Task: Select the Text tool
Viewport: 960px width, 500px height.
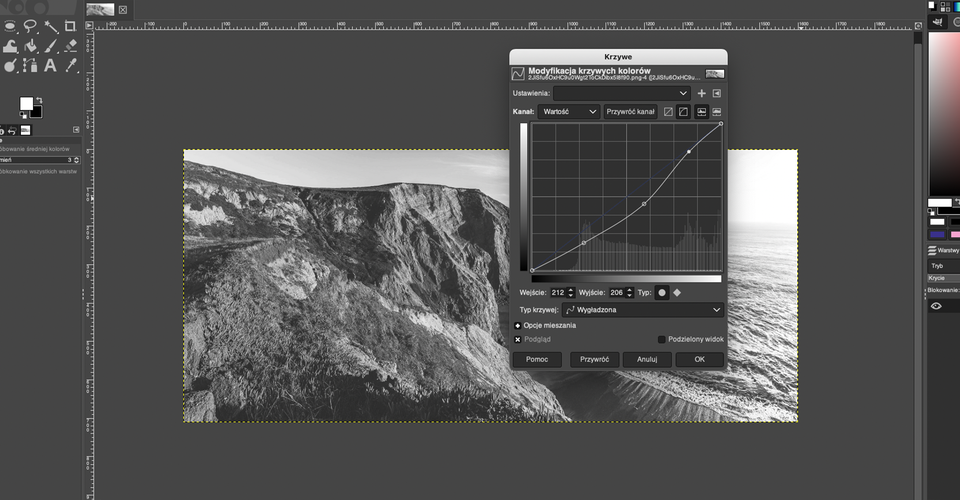Action: 50,65
